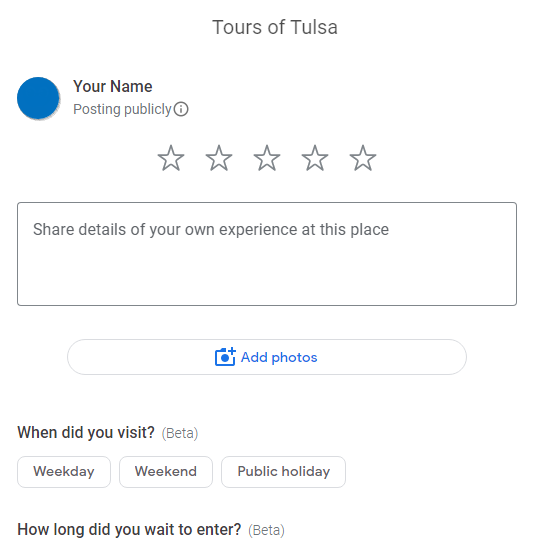Click the Posting publicly text
This screenshot has width=550, height=550.
pyautogui.click(x=122, y=109)
